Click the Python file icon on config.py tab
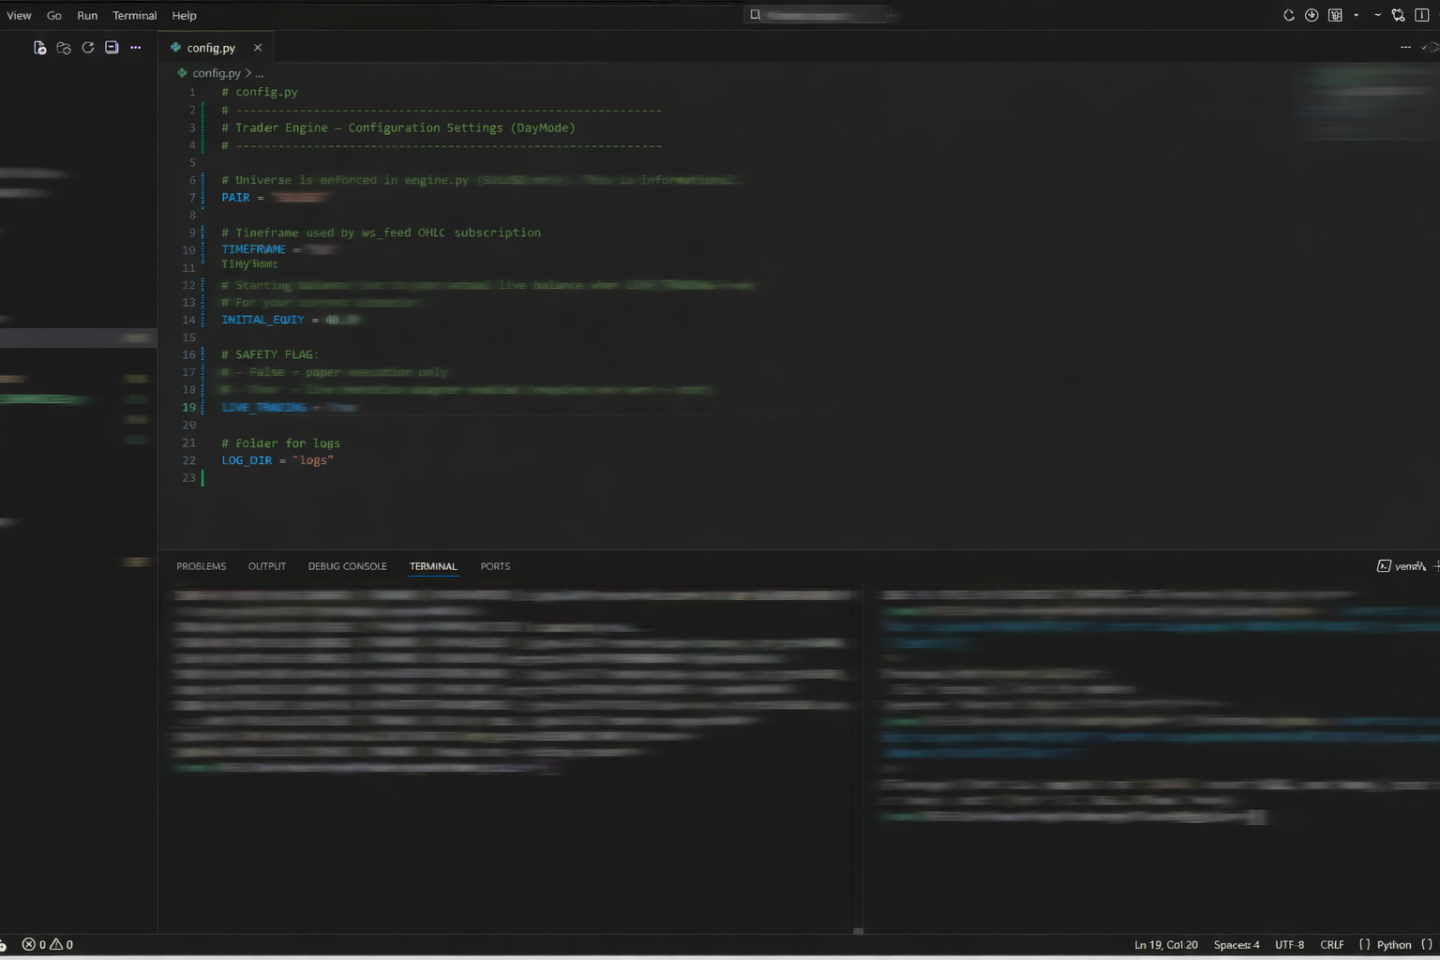Viewport: 1440px width, 960px height. [x=176, y=48]
